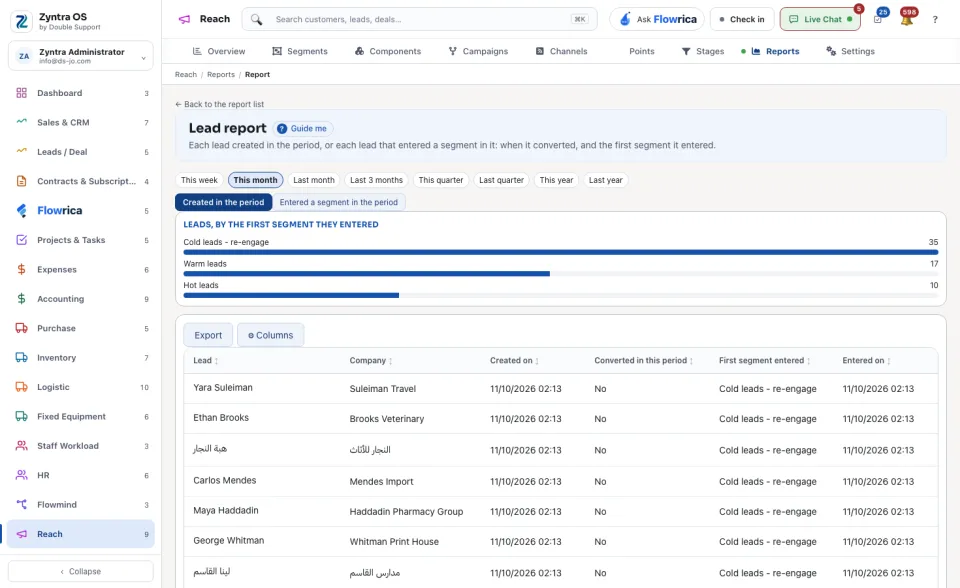
Task: Click the Flowmind branch icon
Action: pyautogui.click(x=21, y=505)
